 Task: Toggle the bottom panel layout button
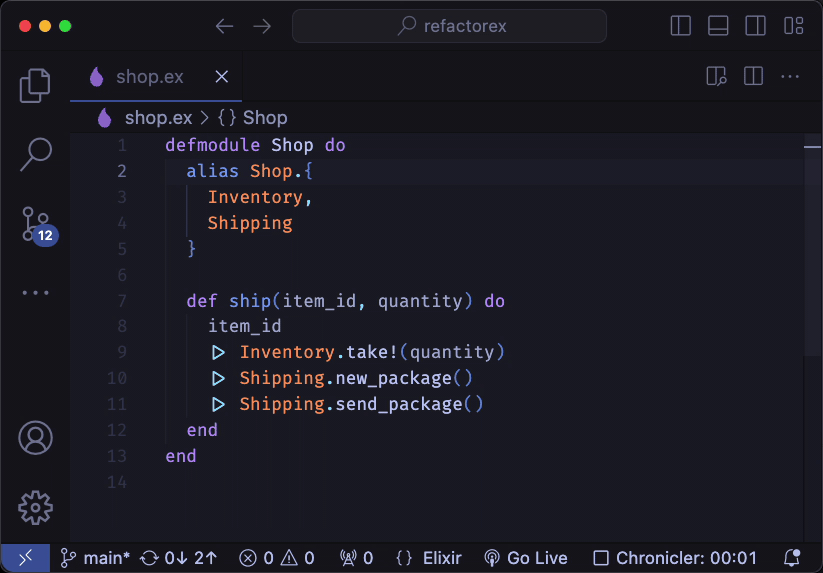pyautogui.click(x=718, y=26)
